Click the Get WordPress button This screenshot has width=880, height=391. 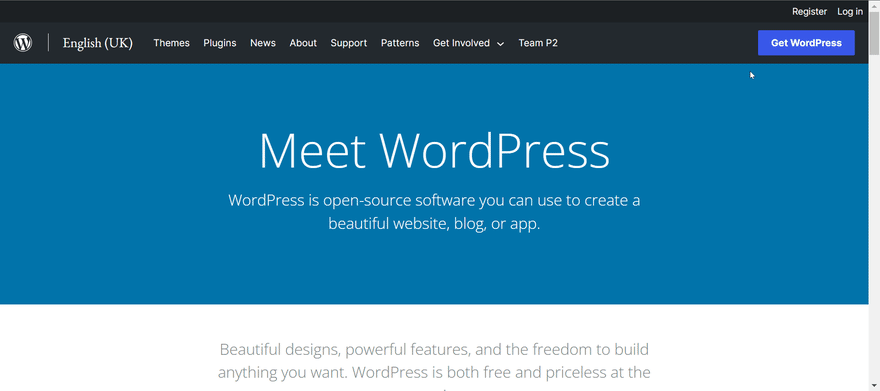coord(806,43)
